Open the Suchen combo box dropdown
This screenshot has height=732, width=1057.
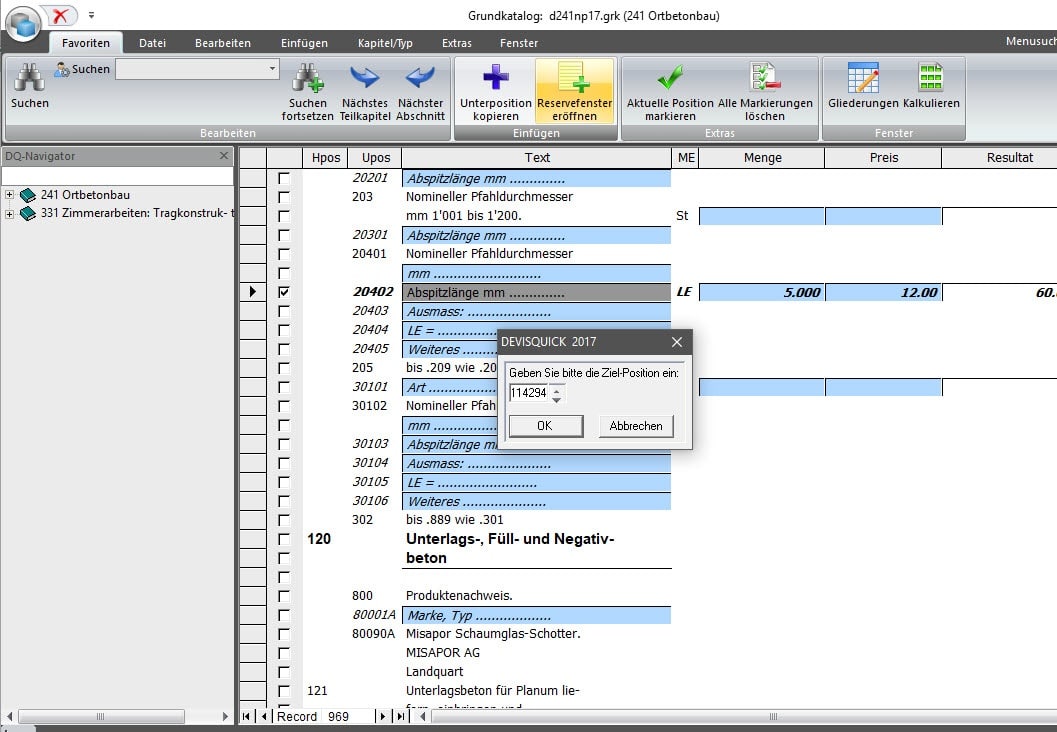coord(272,69)
